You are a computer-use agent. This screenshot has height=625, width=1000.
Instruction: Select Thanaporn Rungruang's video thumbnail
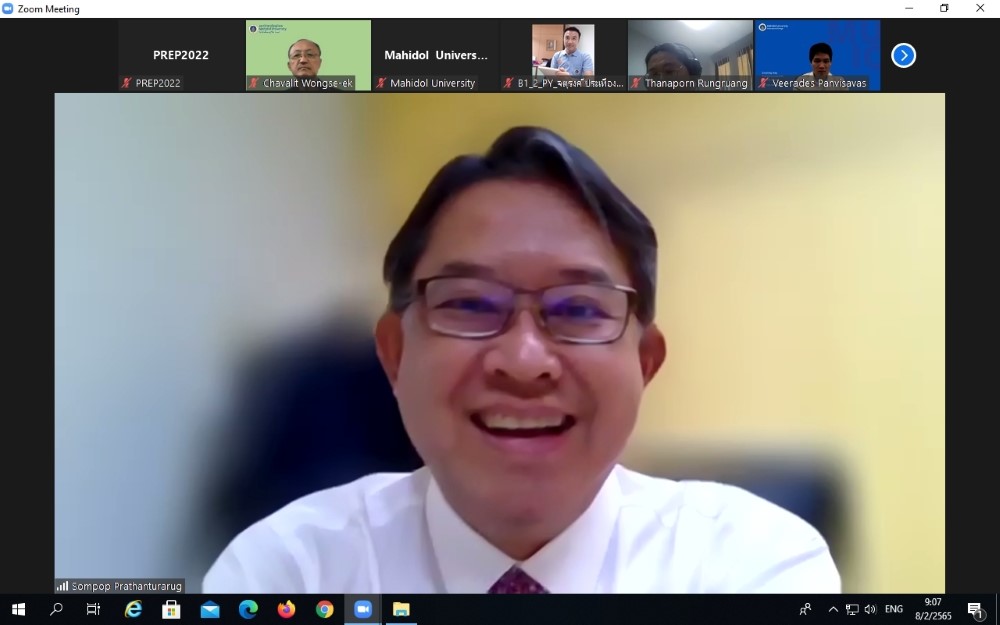point(690,55)
